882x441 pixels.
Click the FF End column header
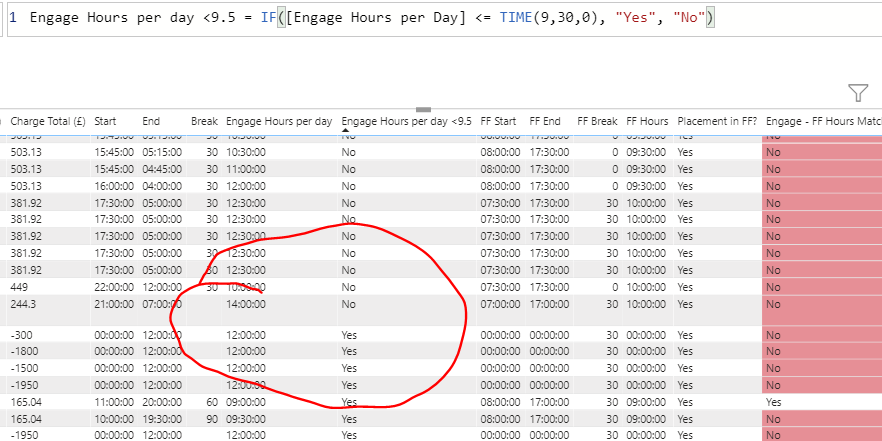click(x=545, y=121)
